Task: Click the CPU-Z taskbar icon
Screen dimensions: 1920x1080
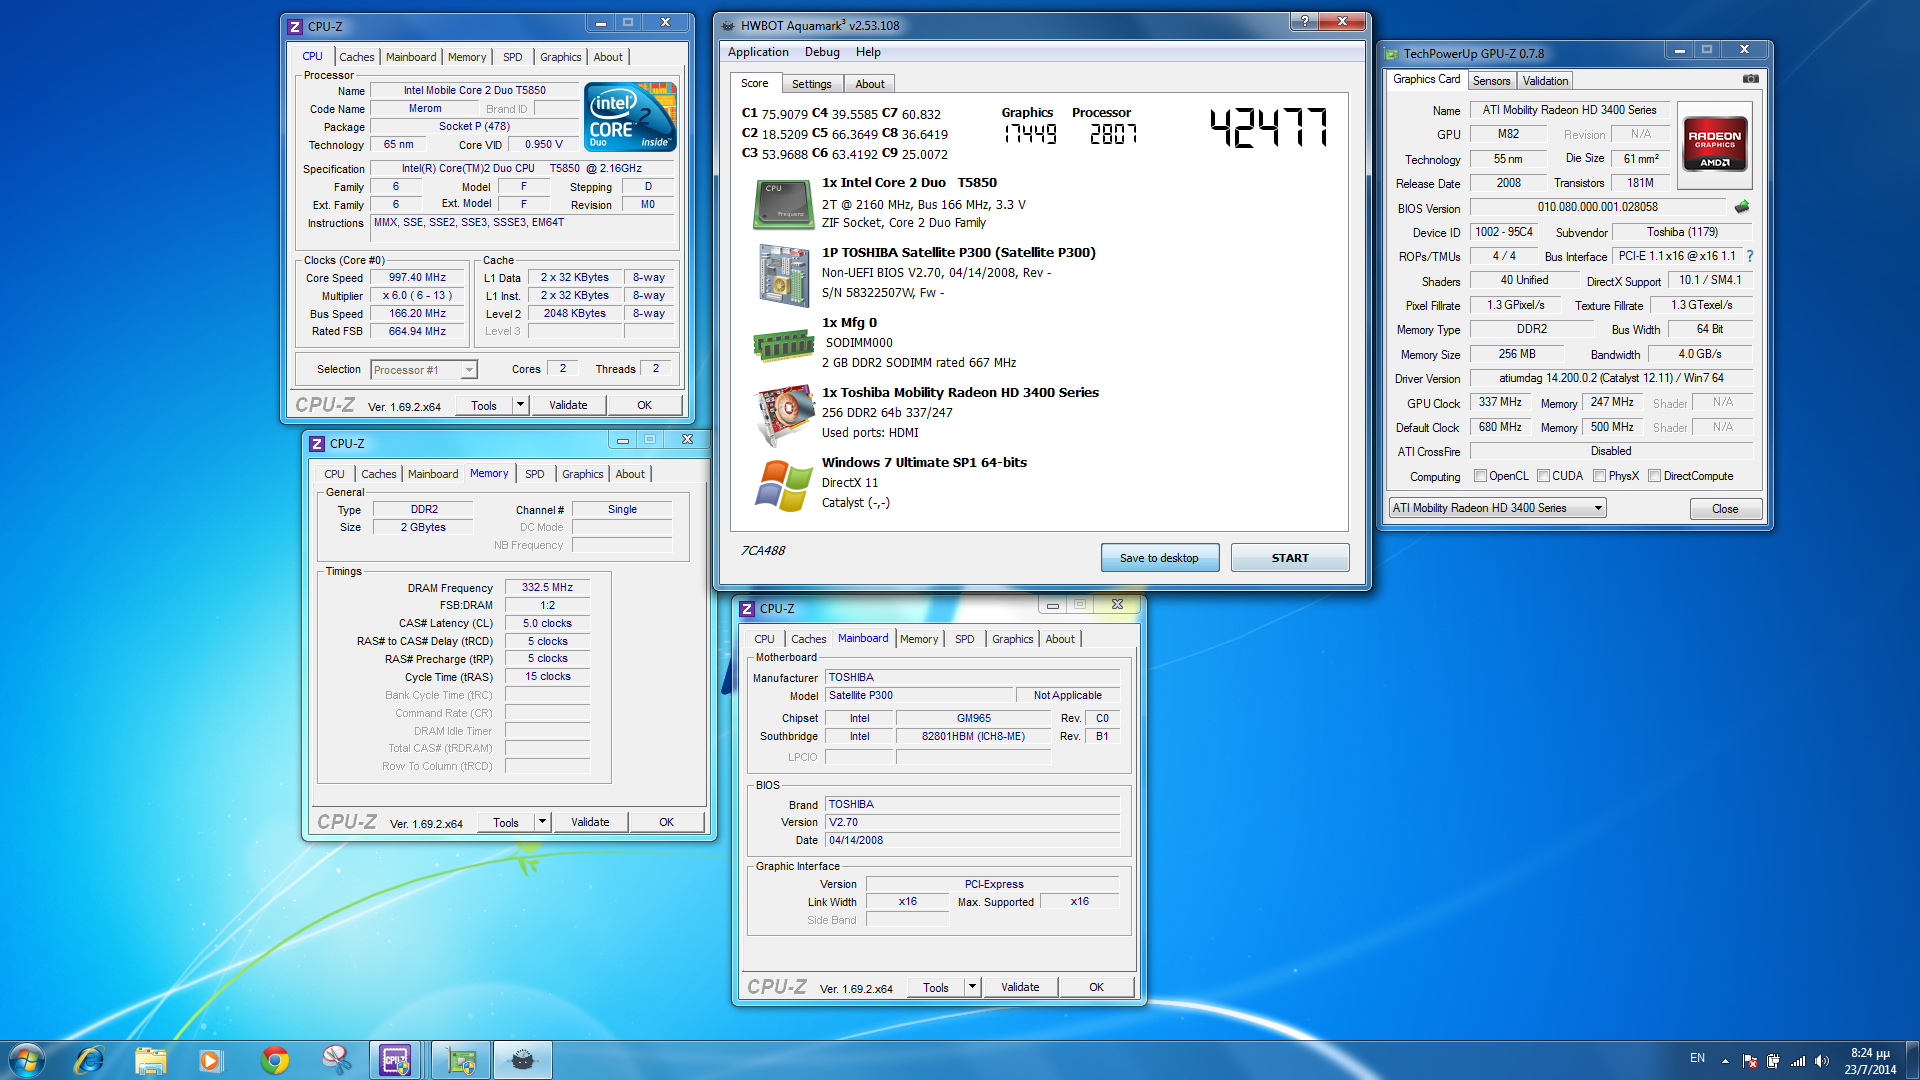Action: [x=396, y=1060]
